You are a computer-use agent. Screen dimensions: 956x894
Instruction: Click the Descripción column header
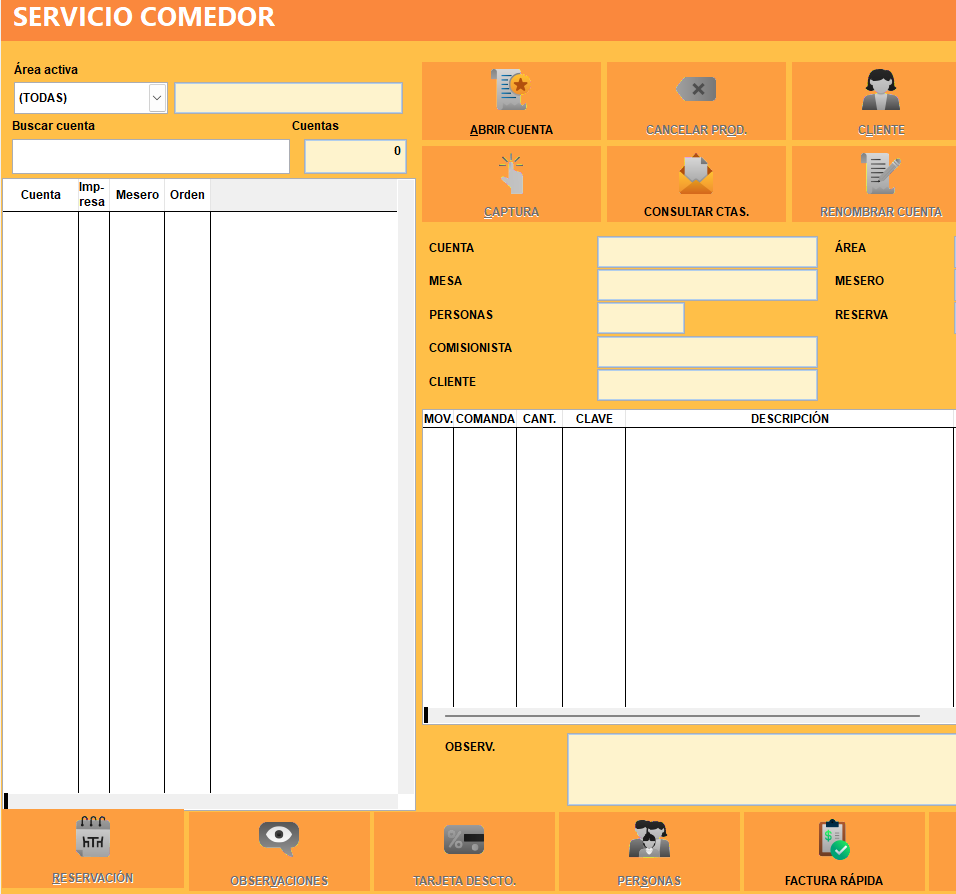789,419
